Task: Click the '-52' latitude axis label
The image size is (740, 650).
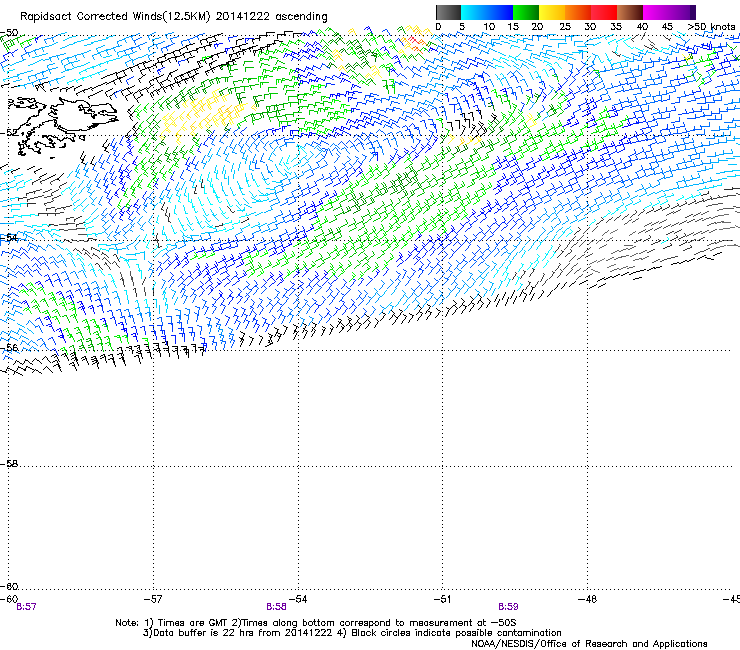Action: [9, 133]
